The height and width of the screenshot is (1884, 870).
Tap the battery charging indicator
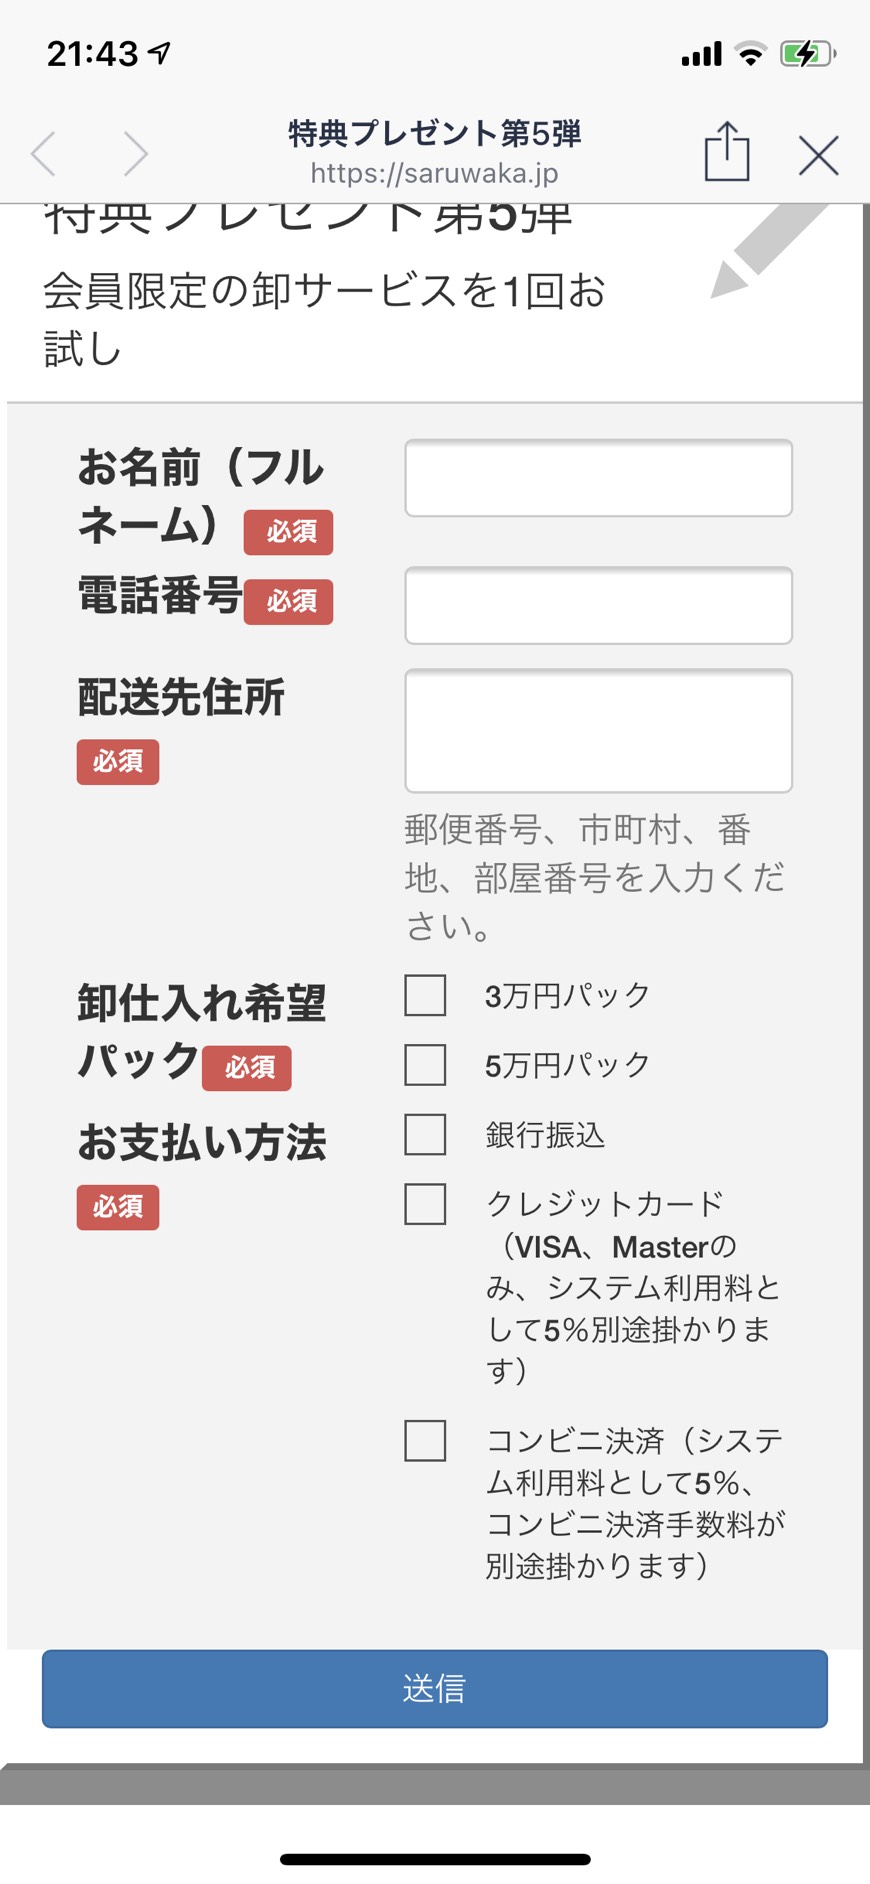808,53
